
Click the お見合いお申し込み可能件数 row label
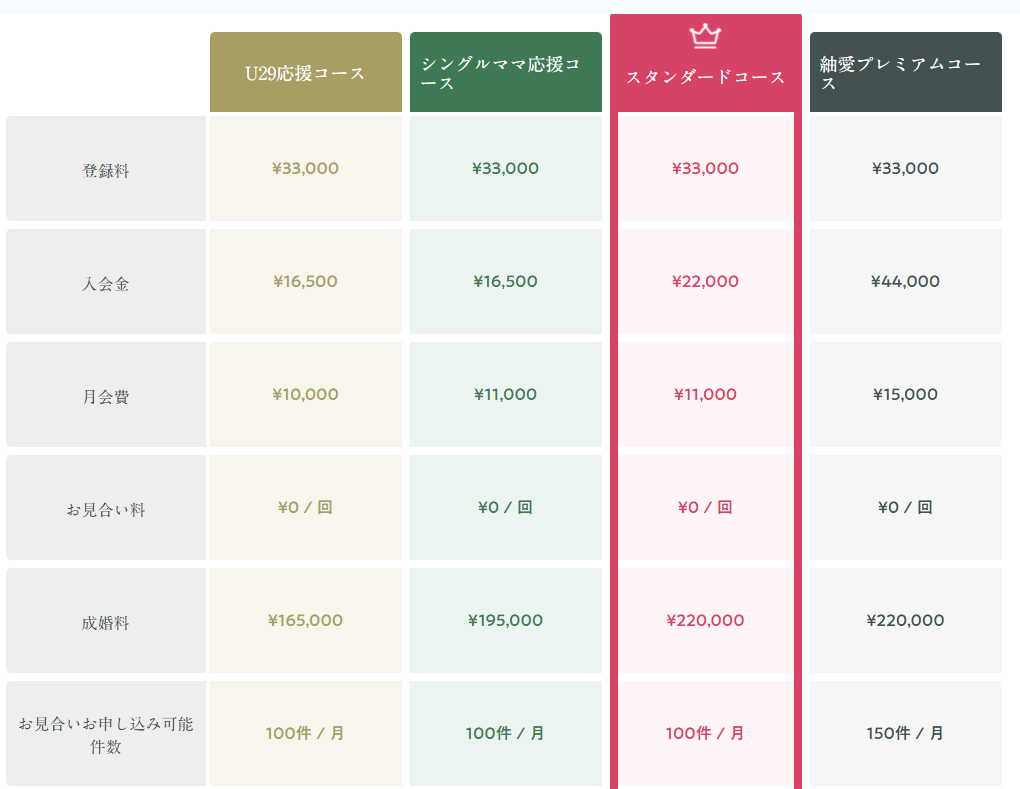click(106, 734)
